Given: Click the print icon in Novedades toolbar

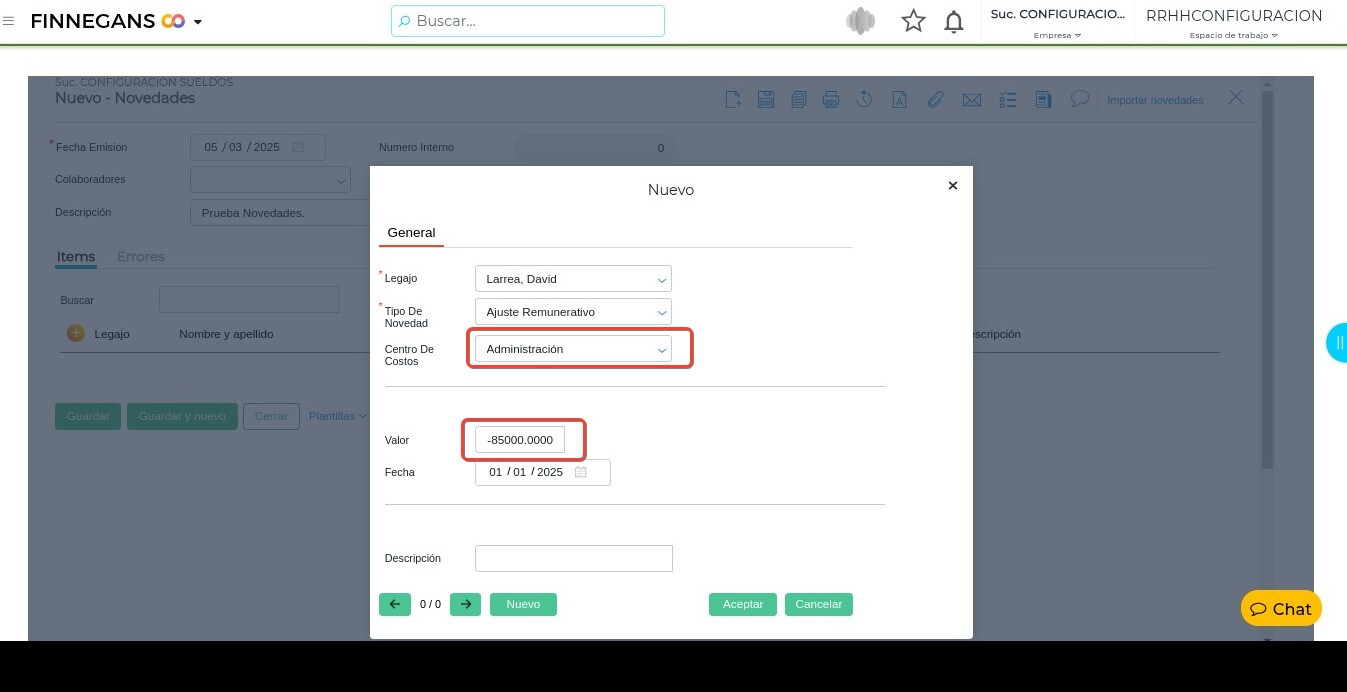Looking at the screenshot, I should pyautogui.click(x=831, y=99).
